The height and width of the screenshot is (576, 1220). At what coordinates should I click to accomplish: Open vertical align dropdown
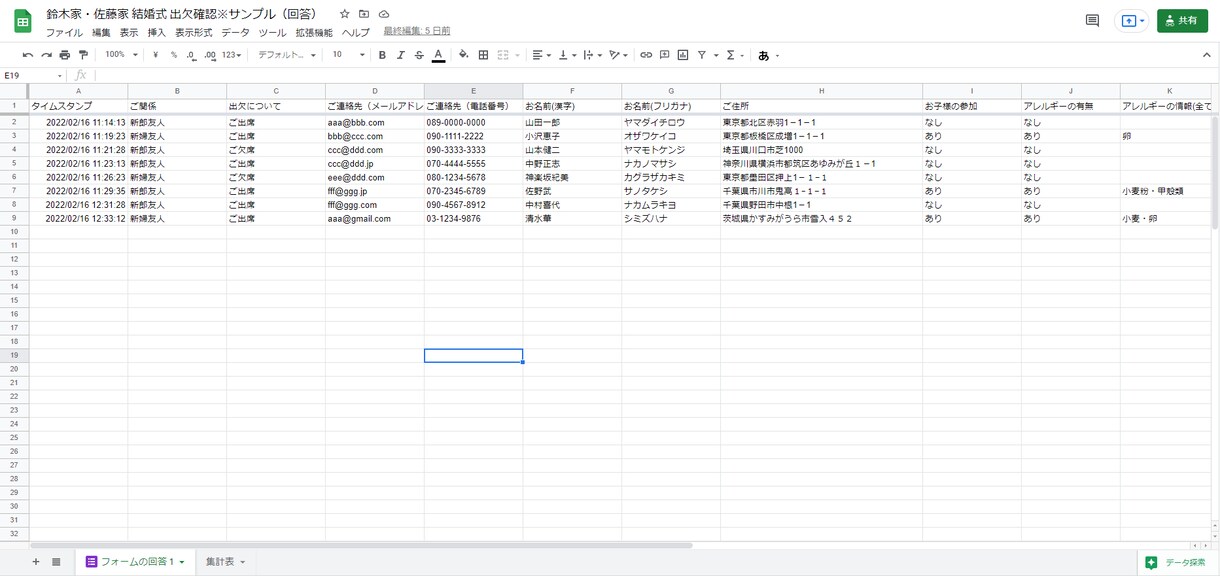(x=566, y=55)
